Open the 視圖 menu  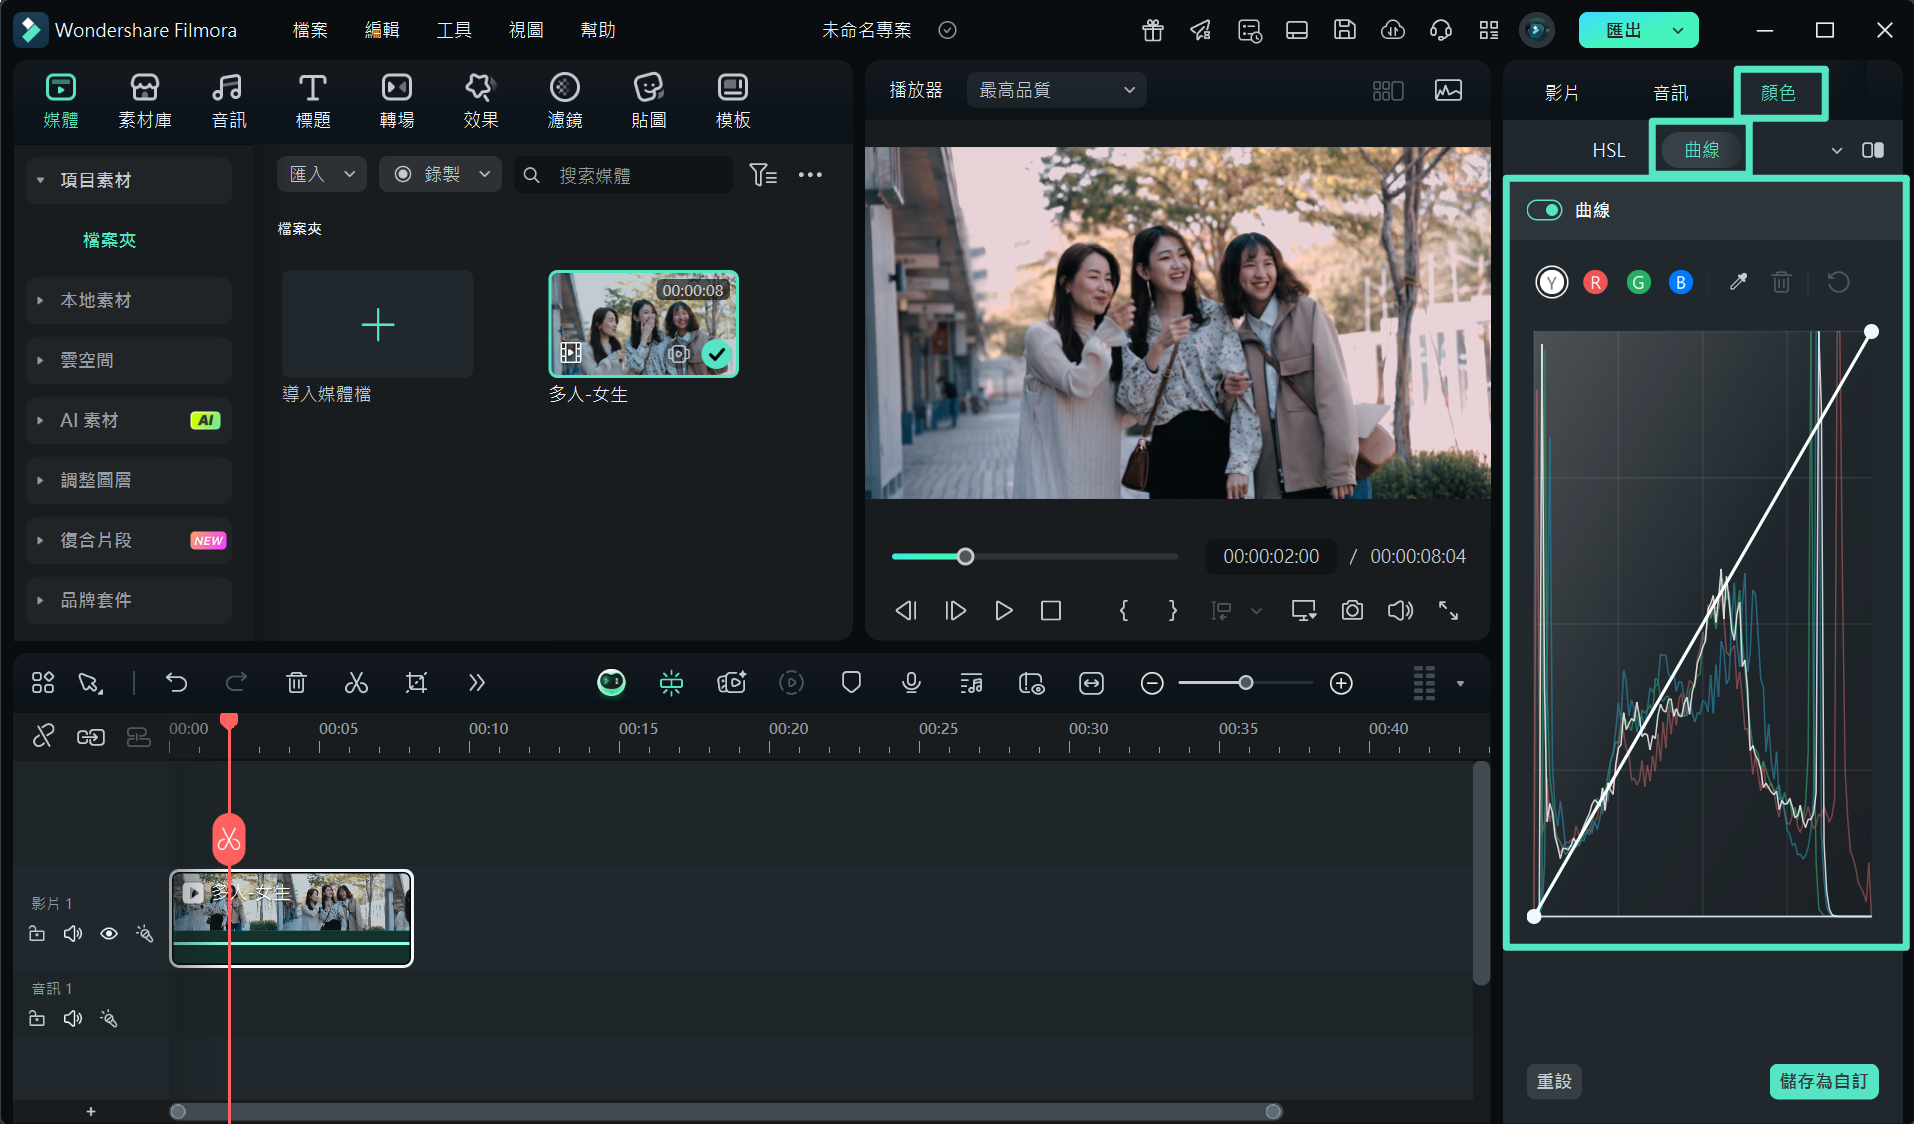click(526, 30)
